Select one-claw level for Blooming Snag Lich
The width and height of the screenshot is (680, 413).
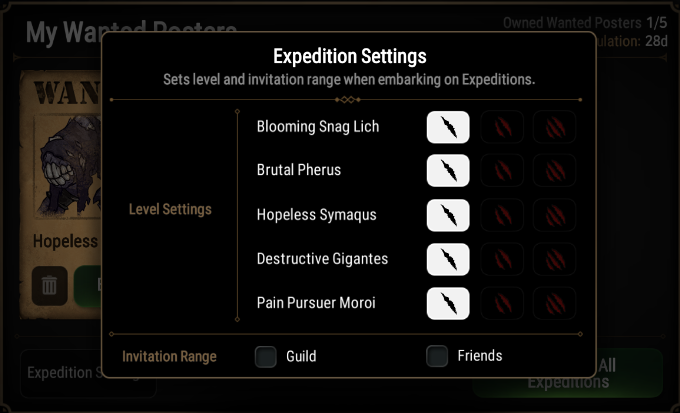pos(448,127)
